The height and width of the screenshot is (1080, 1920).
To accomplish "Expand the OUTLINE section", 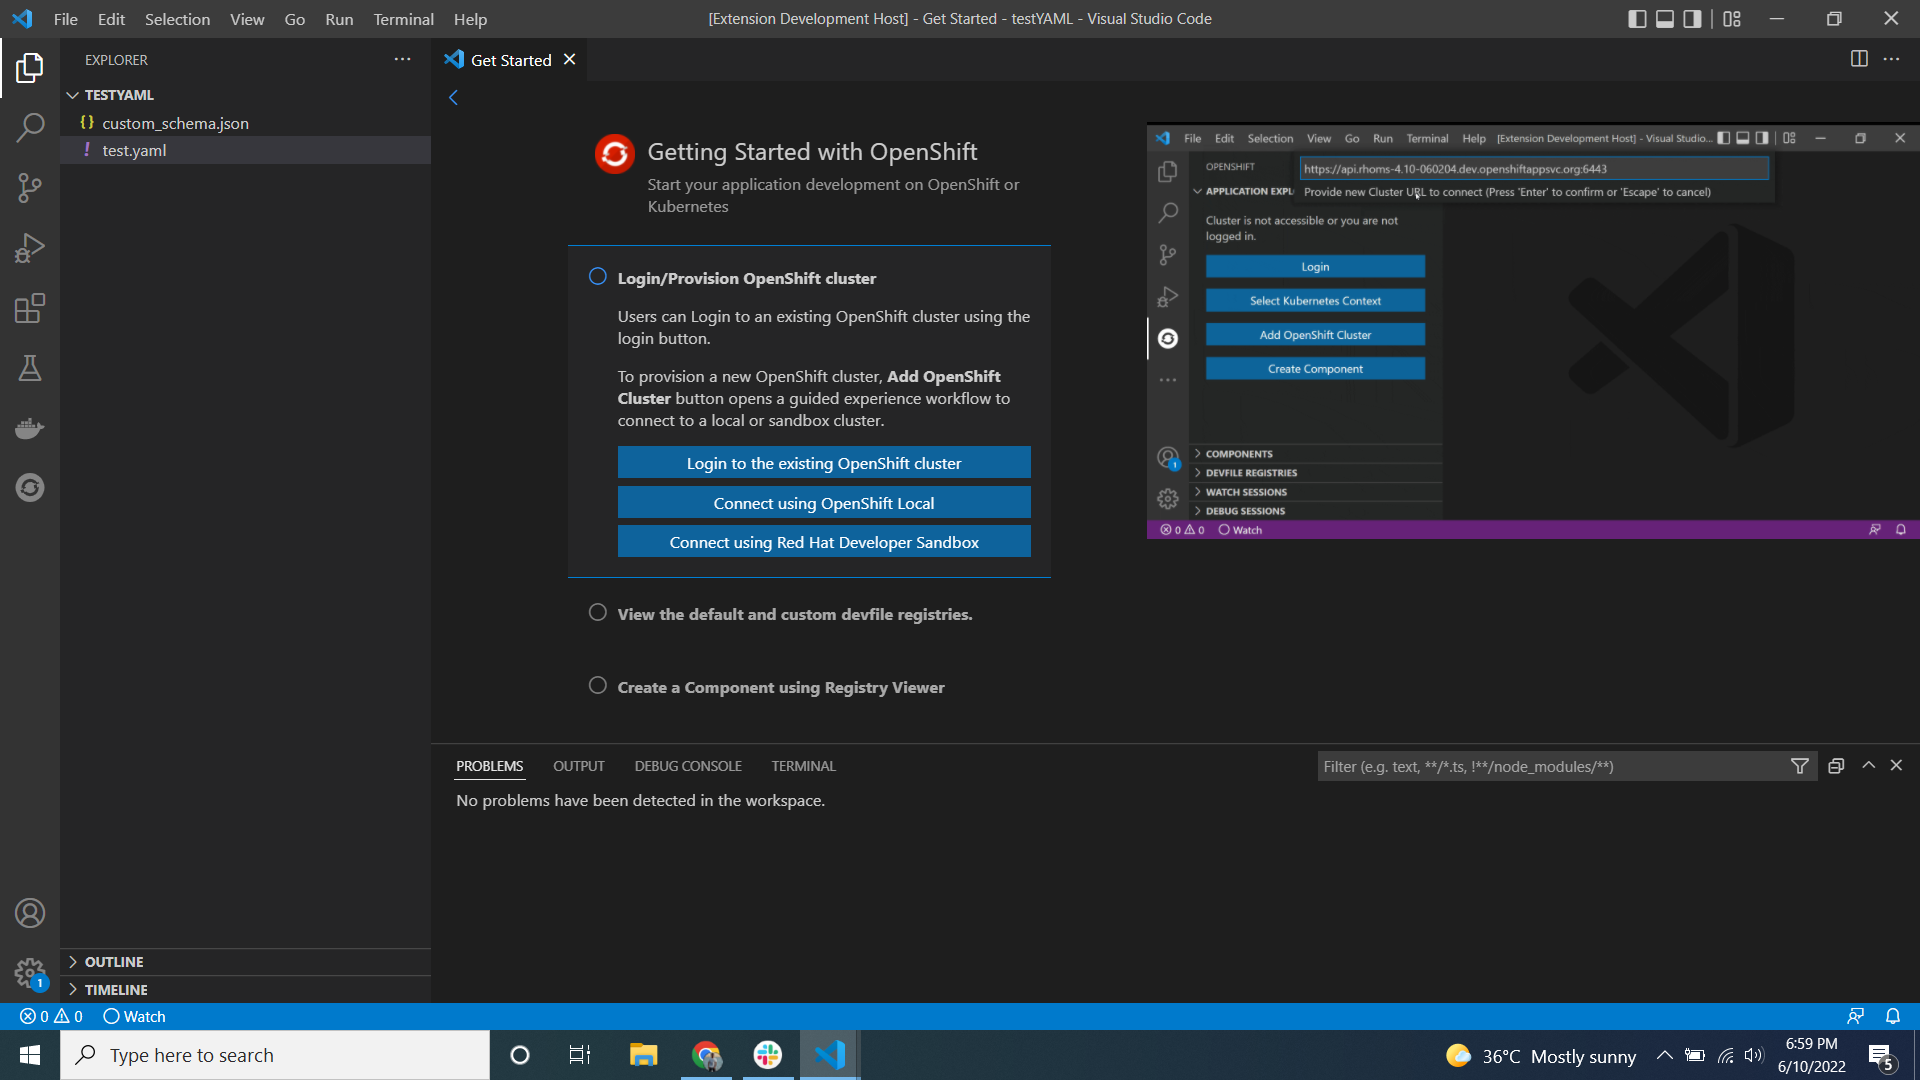I will click(114, 962).
